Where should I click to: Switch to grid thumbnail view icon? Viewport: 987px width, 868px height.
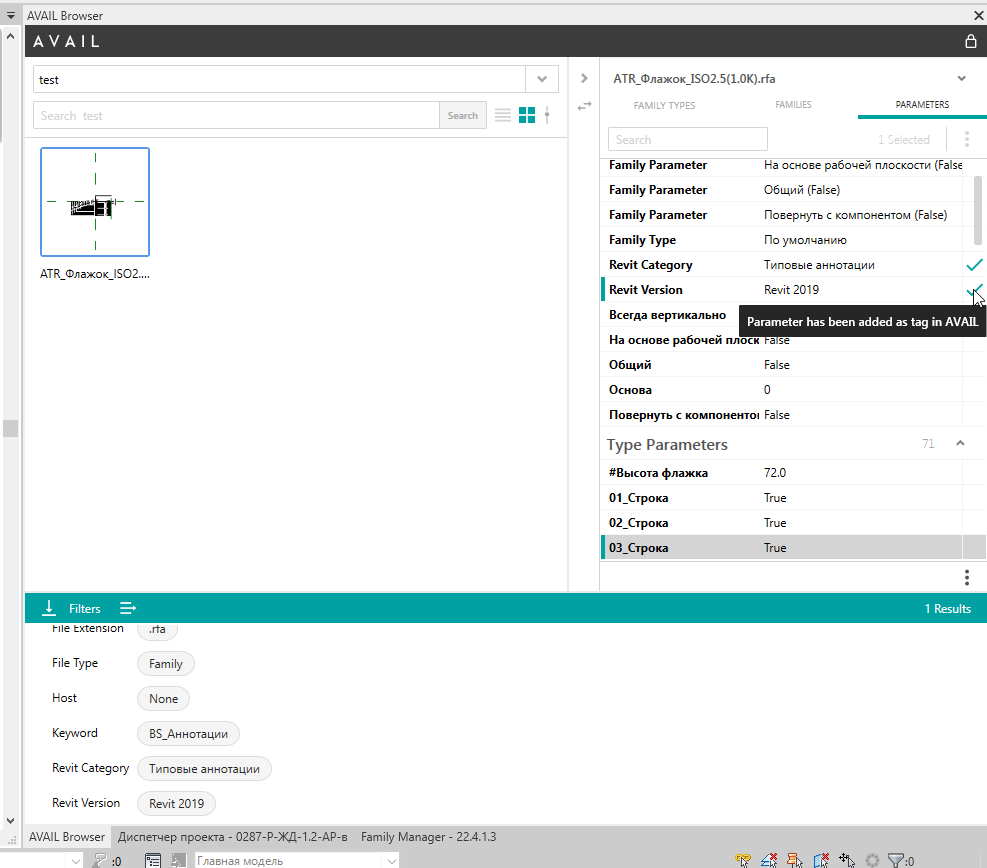pos(527,115)
